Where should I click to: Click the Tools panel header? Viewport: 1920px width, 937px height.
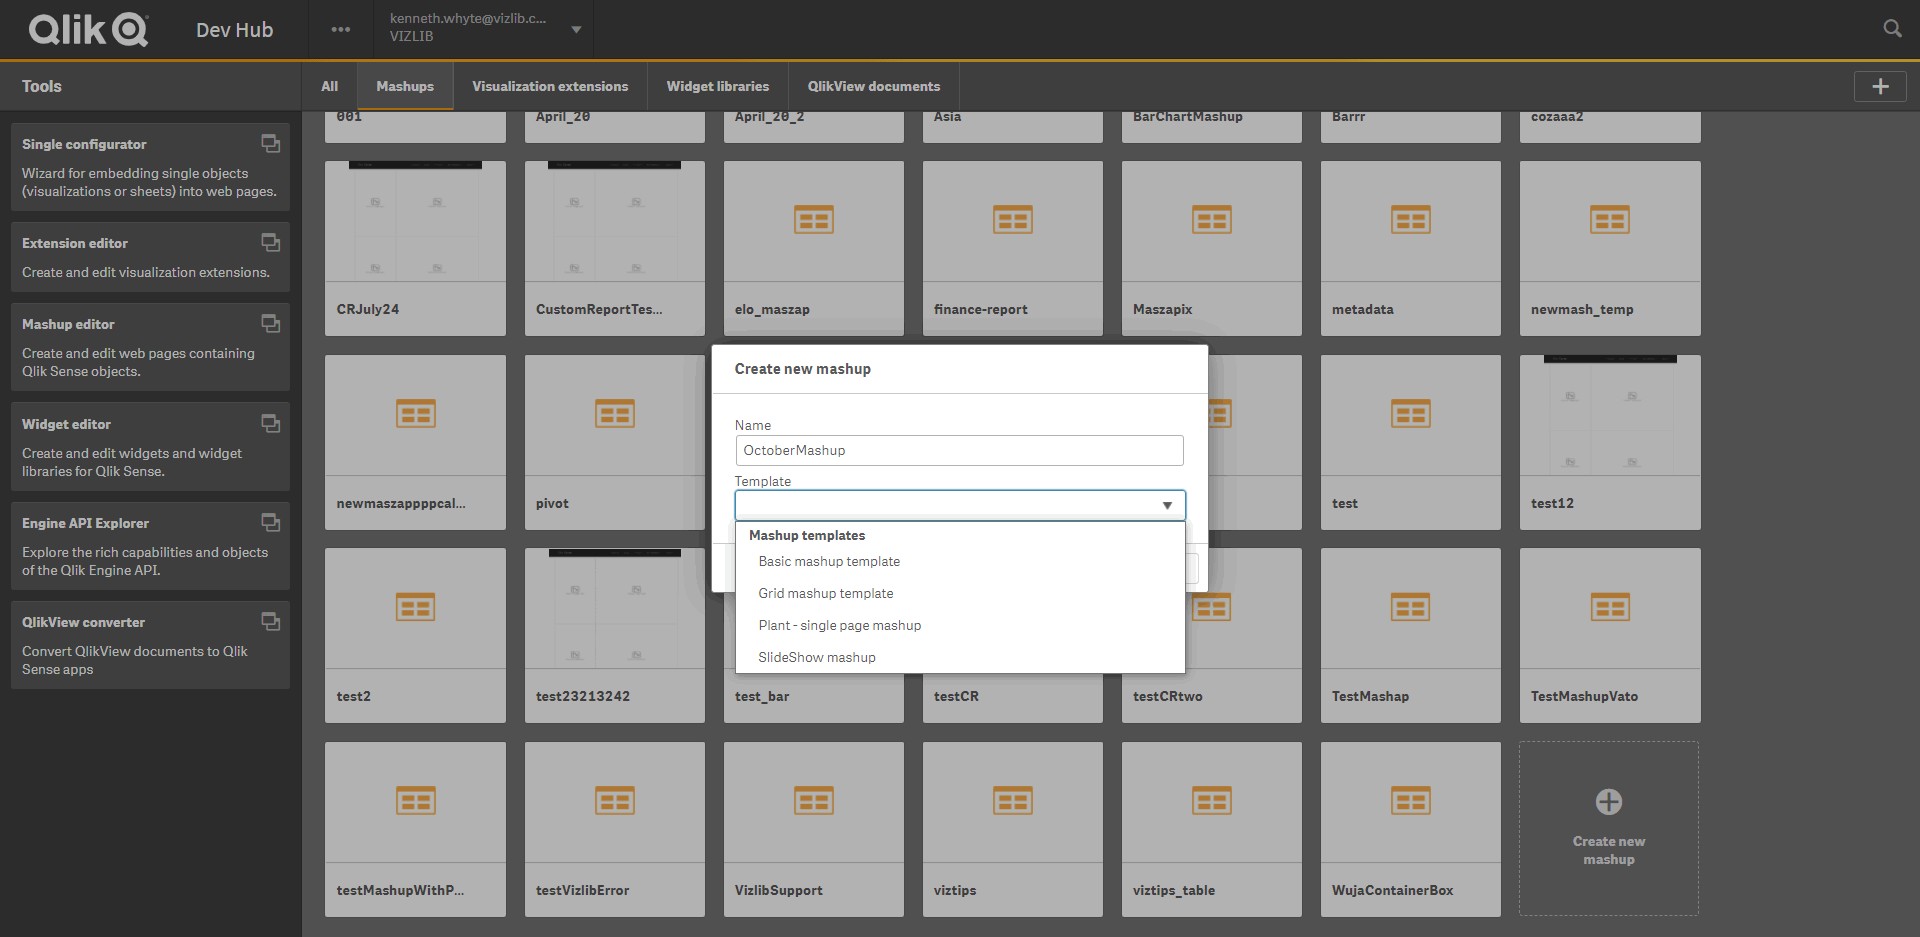point(42,86)
